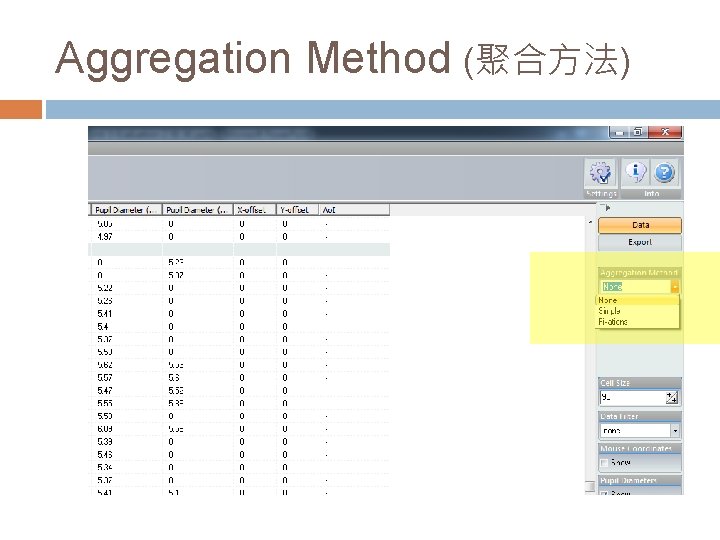Open the Help question mark icon
The width and height of the screenshot is (720, 540).
pyautogui.click(x=664, y=173)
